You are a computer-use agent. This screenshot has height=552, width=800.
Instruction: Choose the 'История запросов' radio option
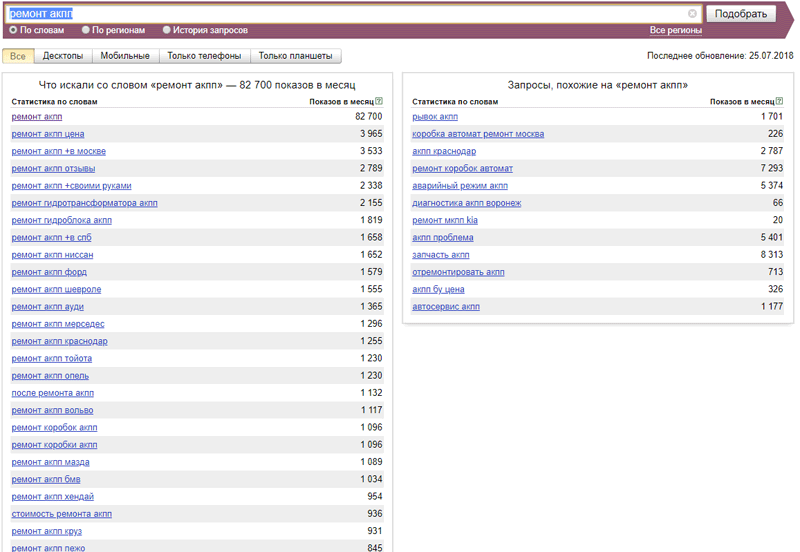pos(166,30)
